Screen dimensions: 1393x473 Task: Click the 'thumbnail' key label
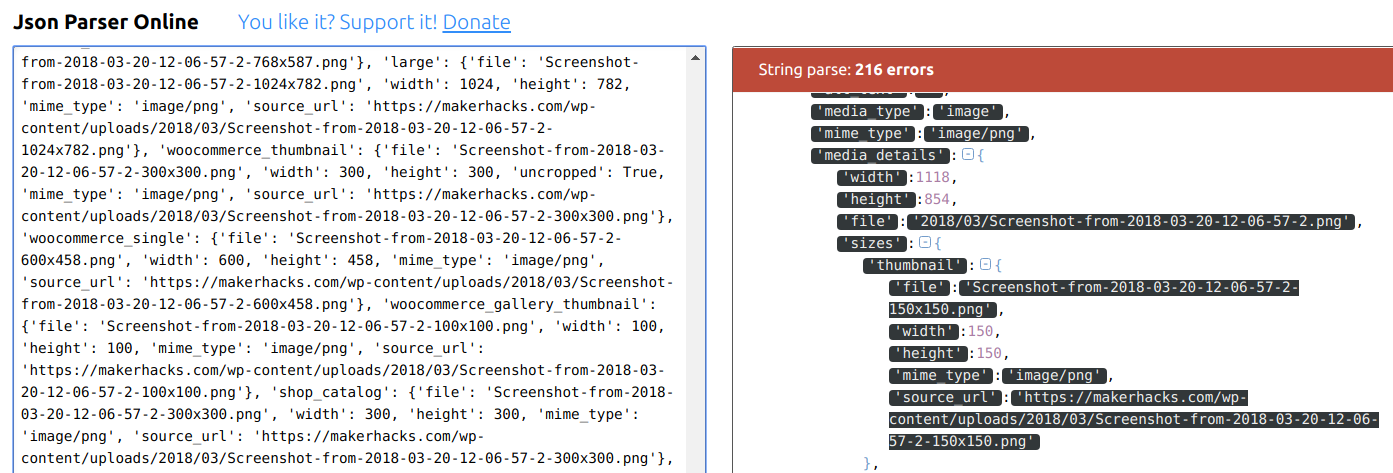(915, 265)
